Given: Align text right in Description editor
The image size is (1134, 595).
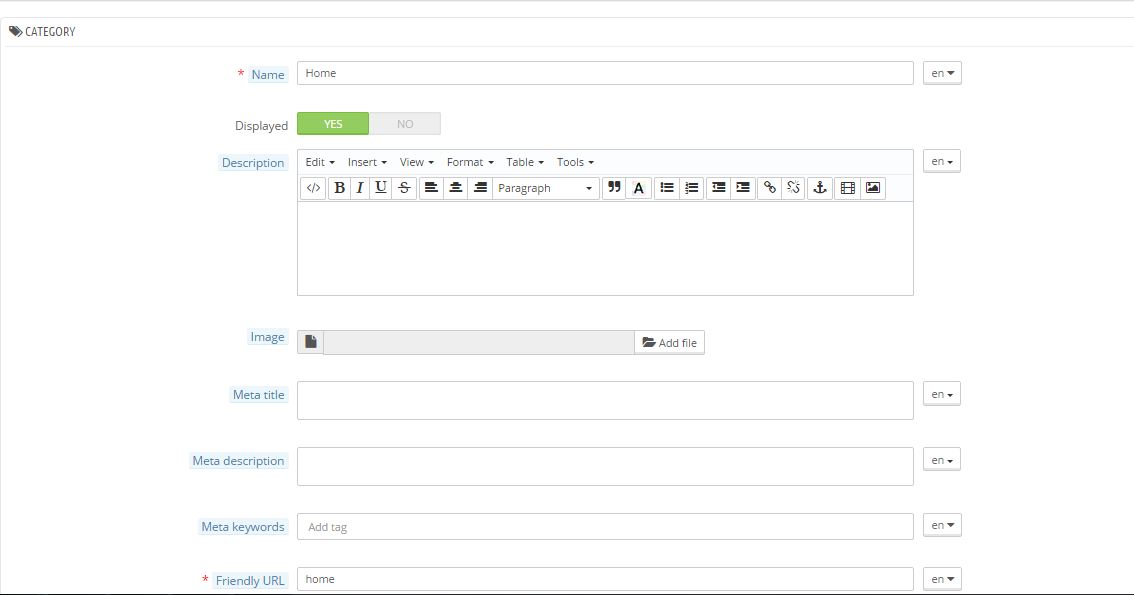Looking at the screenshot, I should click(x=480, y=188).
